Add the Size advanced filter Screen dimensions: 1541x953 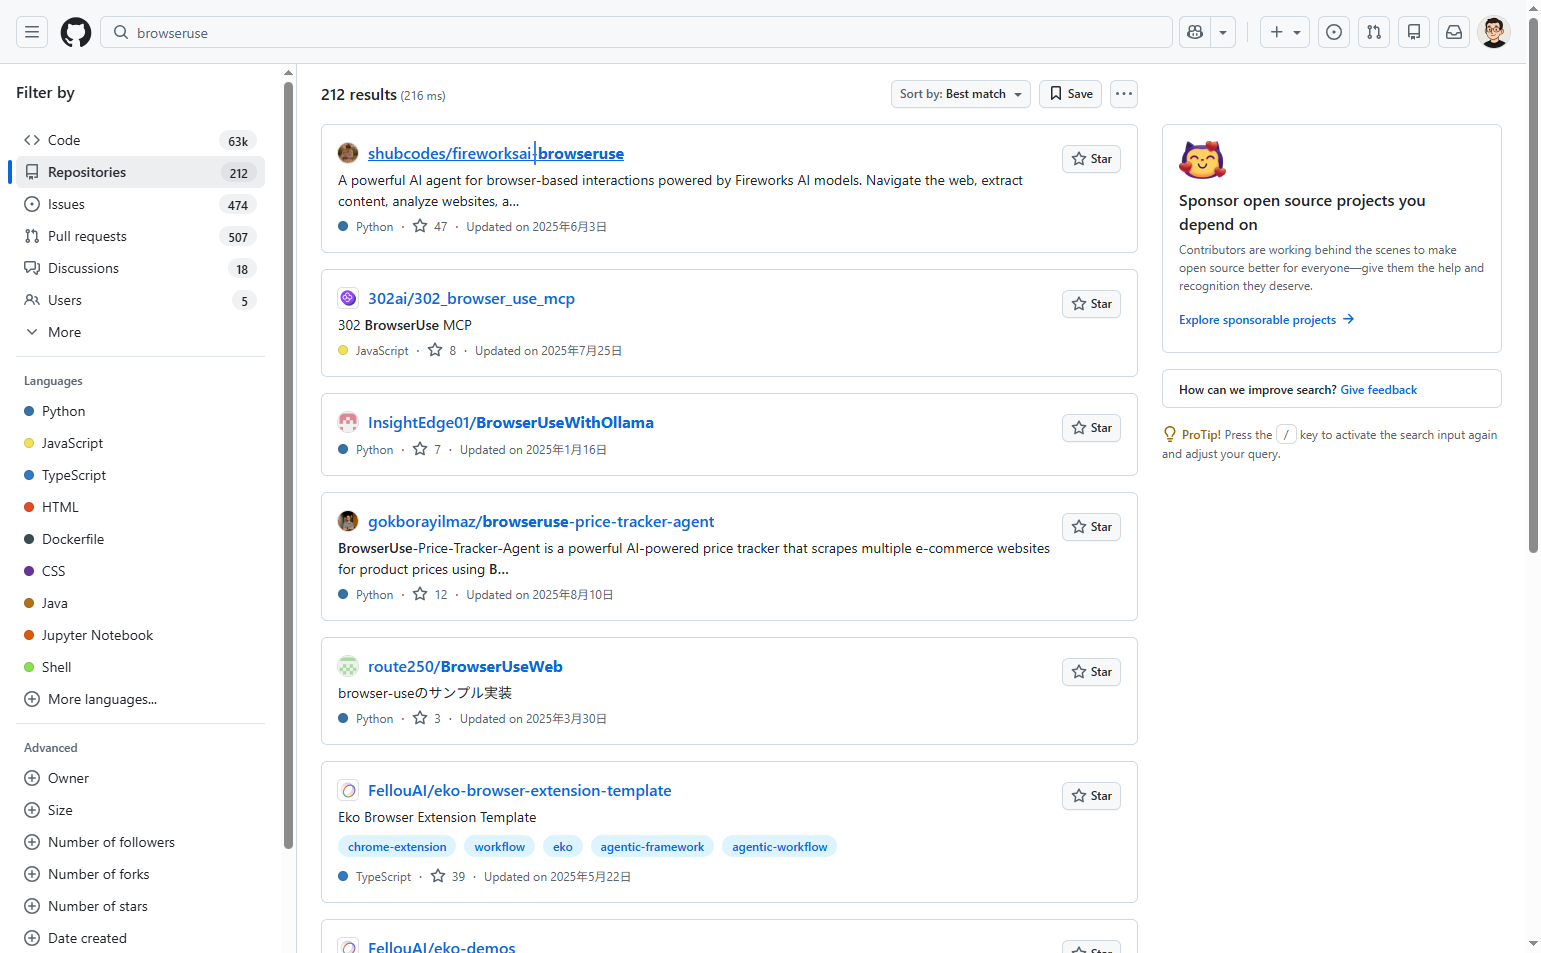pos(140,810)
